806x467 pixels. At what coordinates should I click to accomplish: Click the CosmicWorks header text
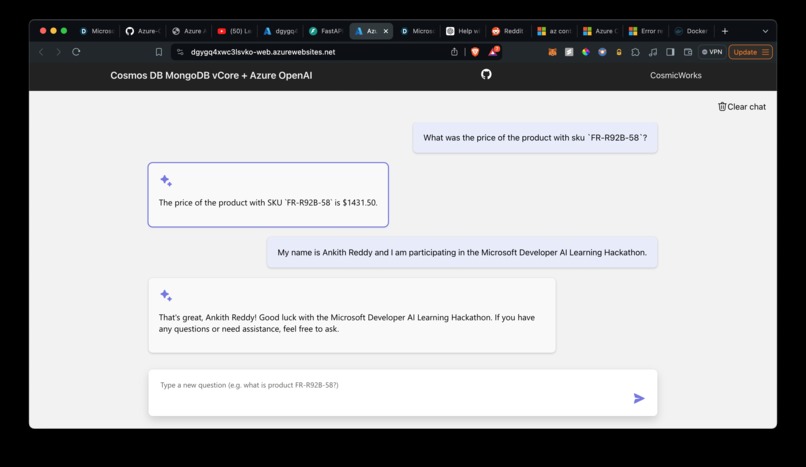tap(675, 75)
